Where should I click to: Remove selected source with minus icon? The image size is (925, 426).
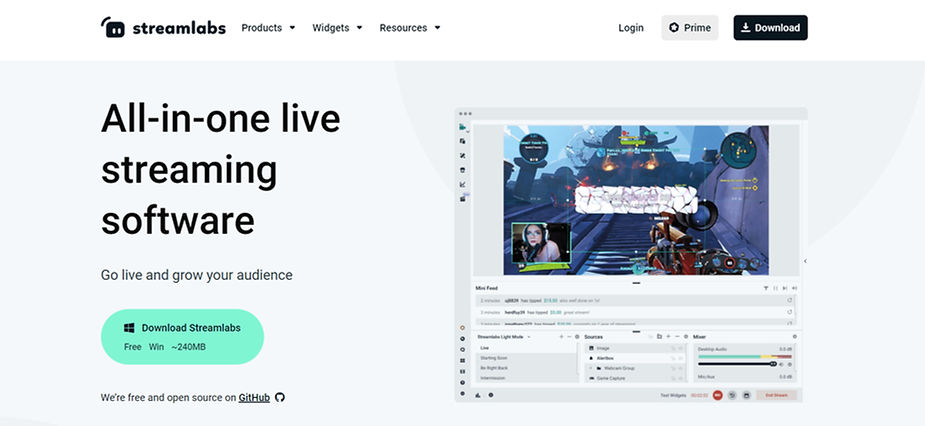click(676, 336)
